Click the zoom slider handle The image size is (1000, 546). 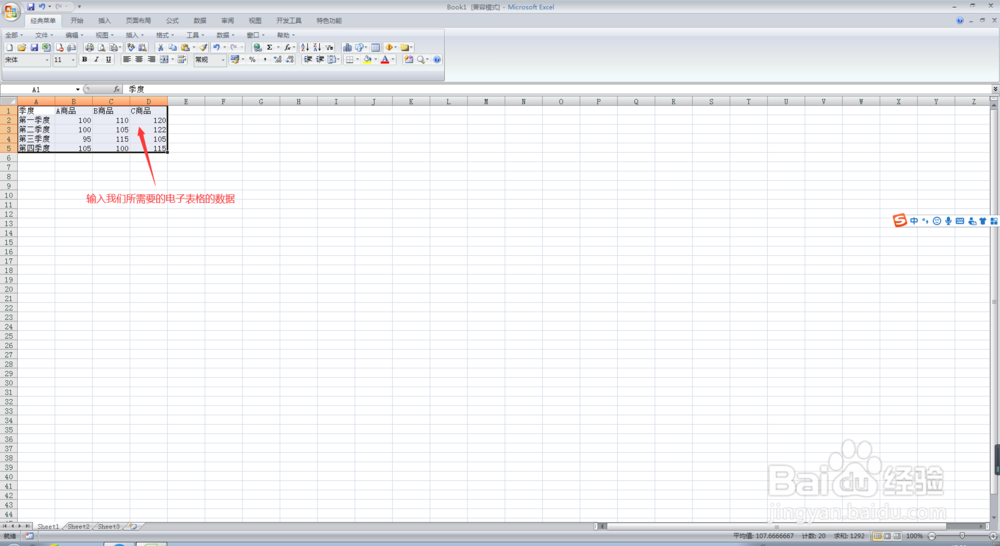pos(962,536)
